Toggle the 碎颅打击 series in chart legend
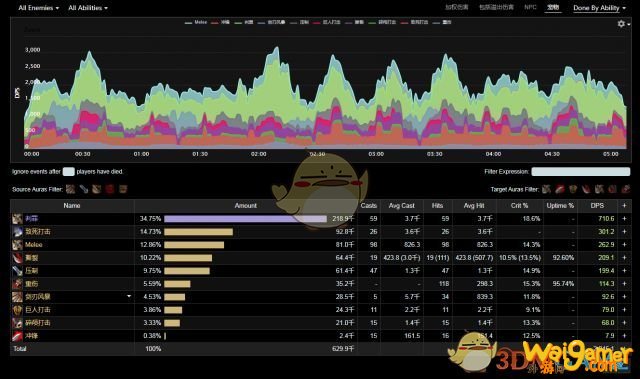The image size is (640, 379). (382, 22)
